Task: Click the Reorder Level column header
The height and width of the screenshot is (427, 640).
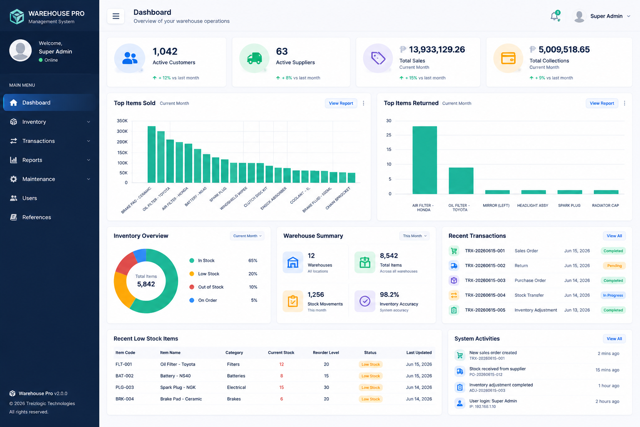Action: click(326, 353)
